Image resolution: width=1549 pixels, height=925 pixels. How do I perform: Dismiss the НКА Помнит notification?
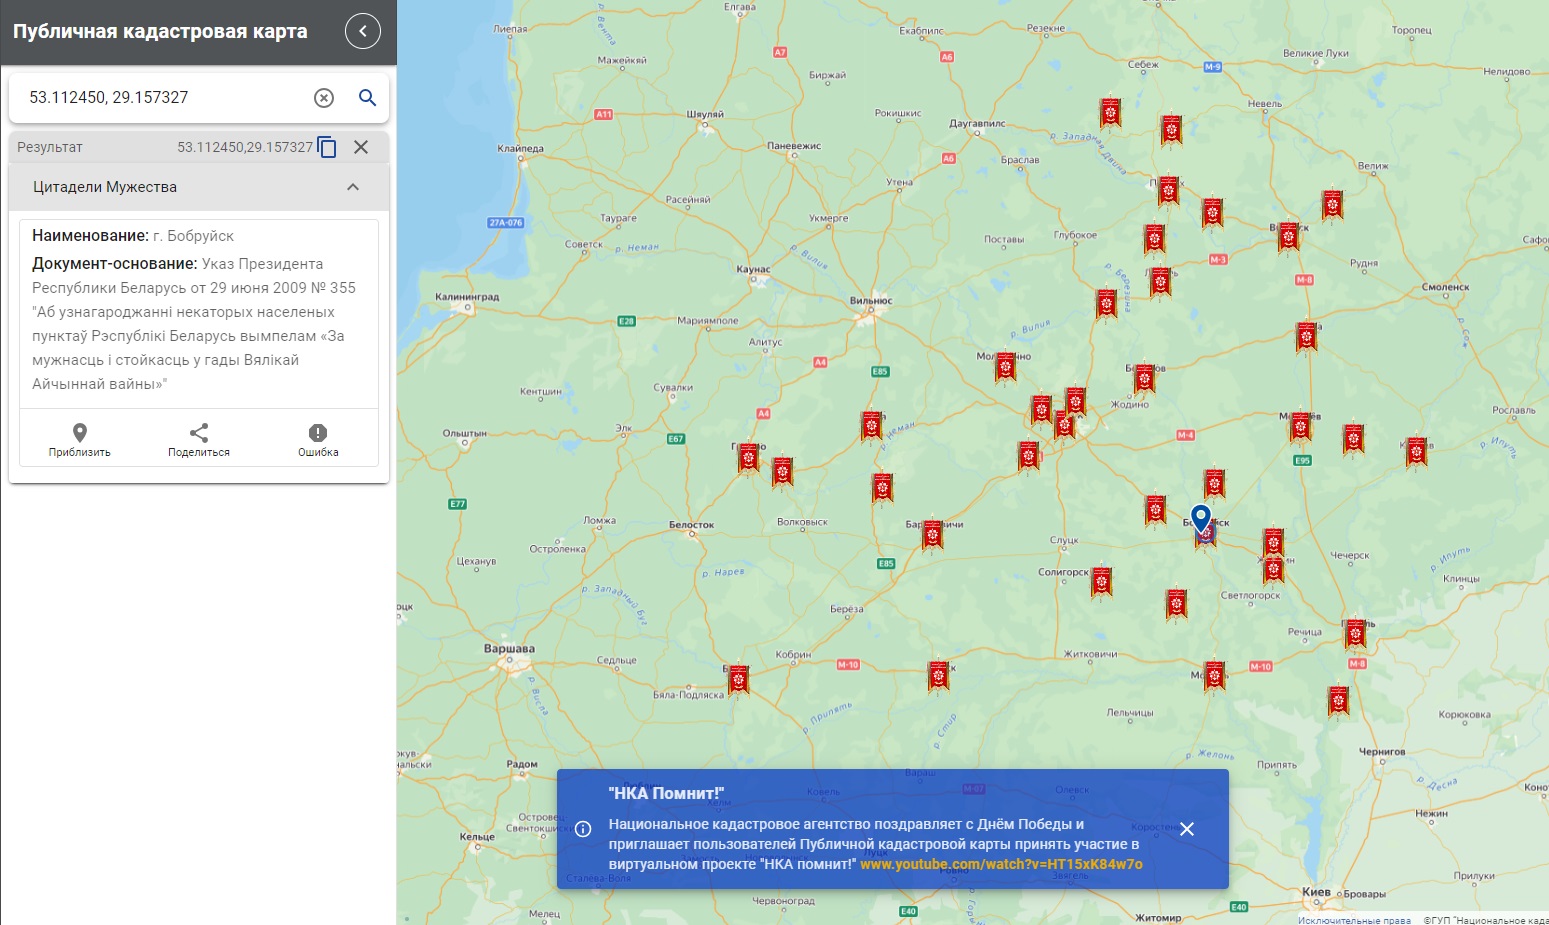pos(1187,829)
